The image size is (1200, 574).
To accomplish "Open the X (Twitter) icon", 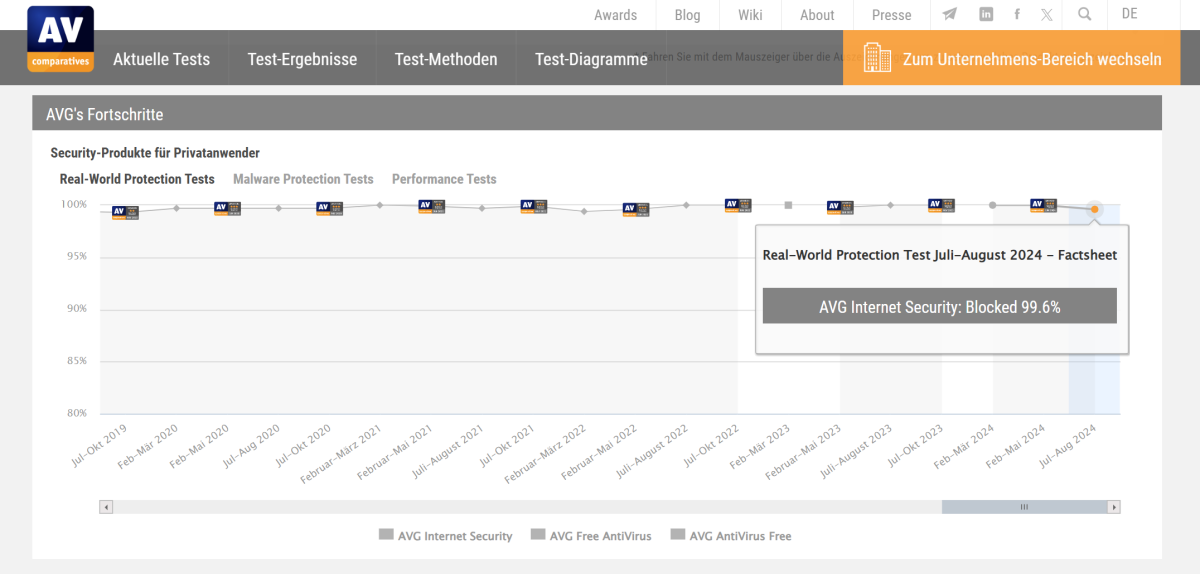I will [1046, 14].
